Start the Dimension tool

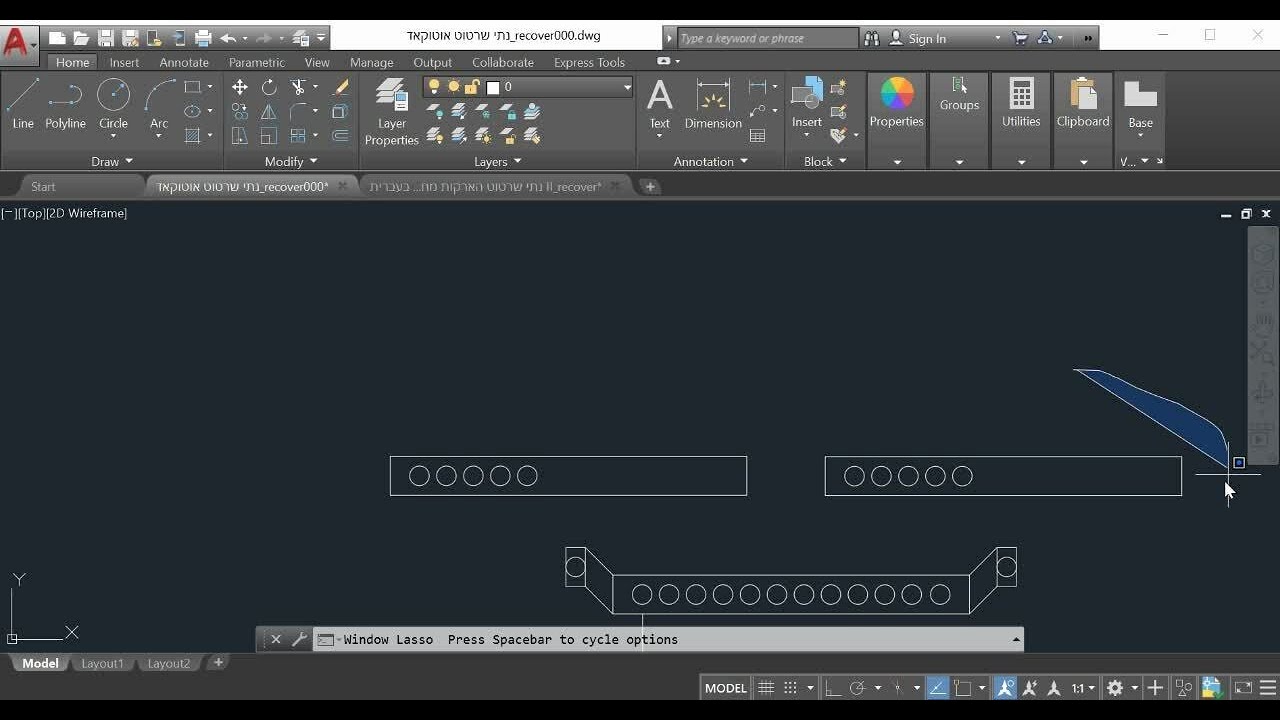click(713, 105)
